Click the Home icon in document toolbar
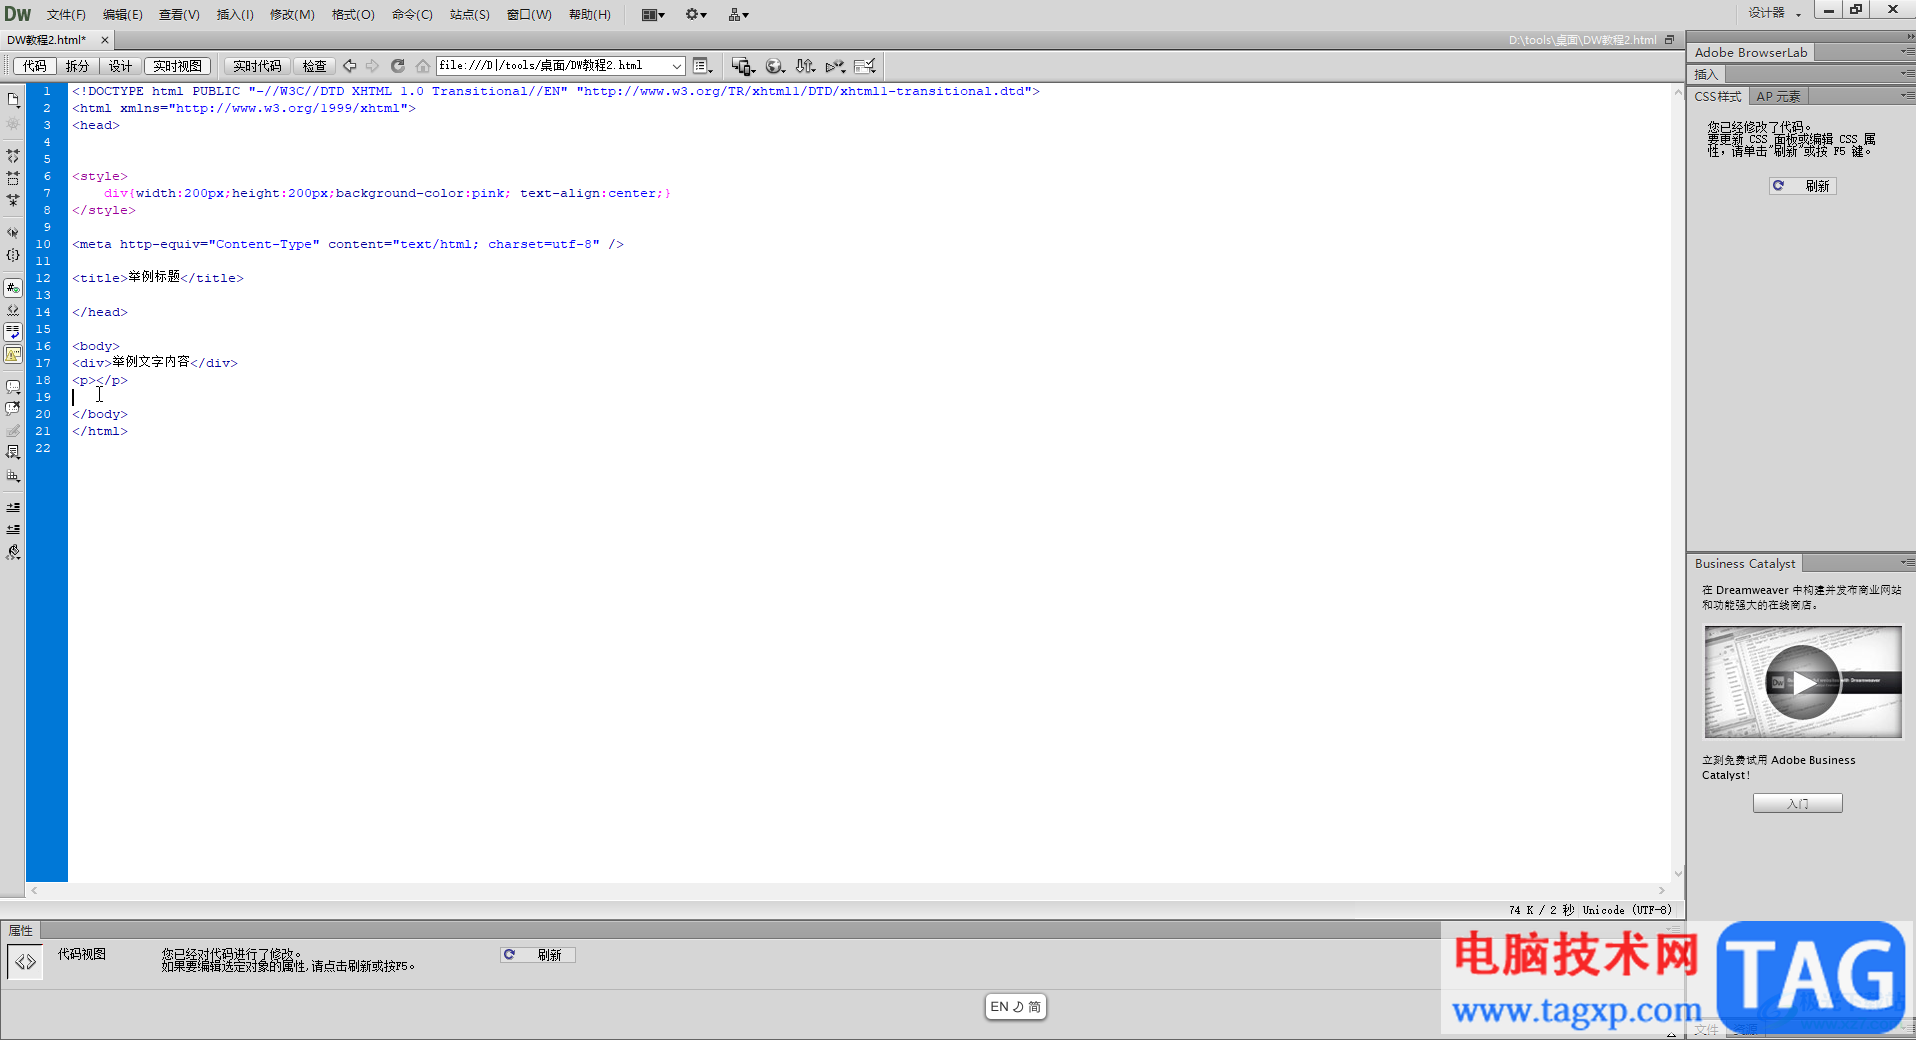The width and height of the screenshot is (1916, 1040). point(423,66)
